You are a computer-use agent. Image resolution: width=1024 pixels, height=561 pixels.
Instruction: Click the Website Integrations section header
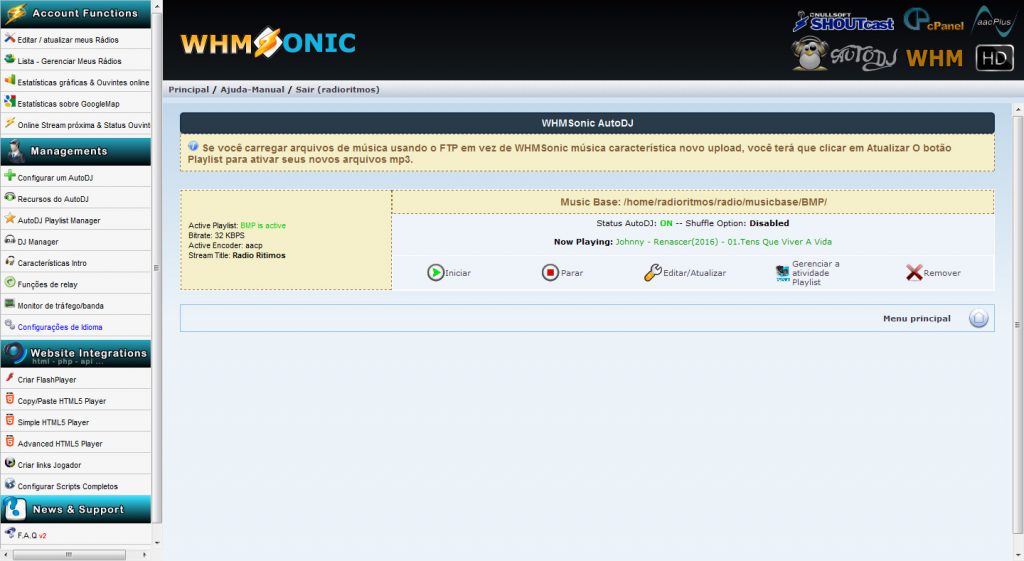click(76, 353)
